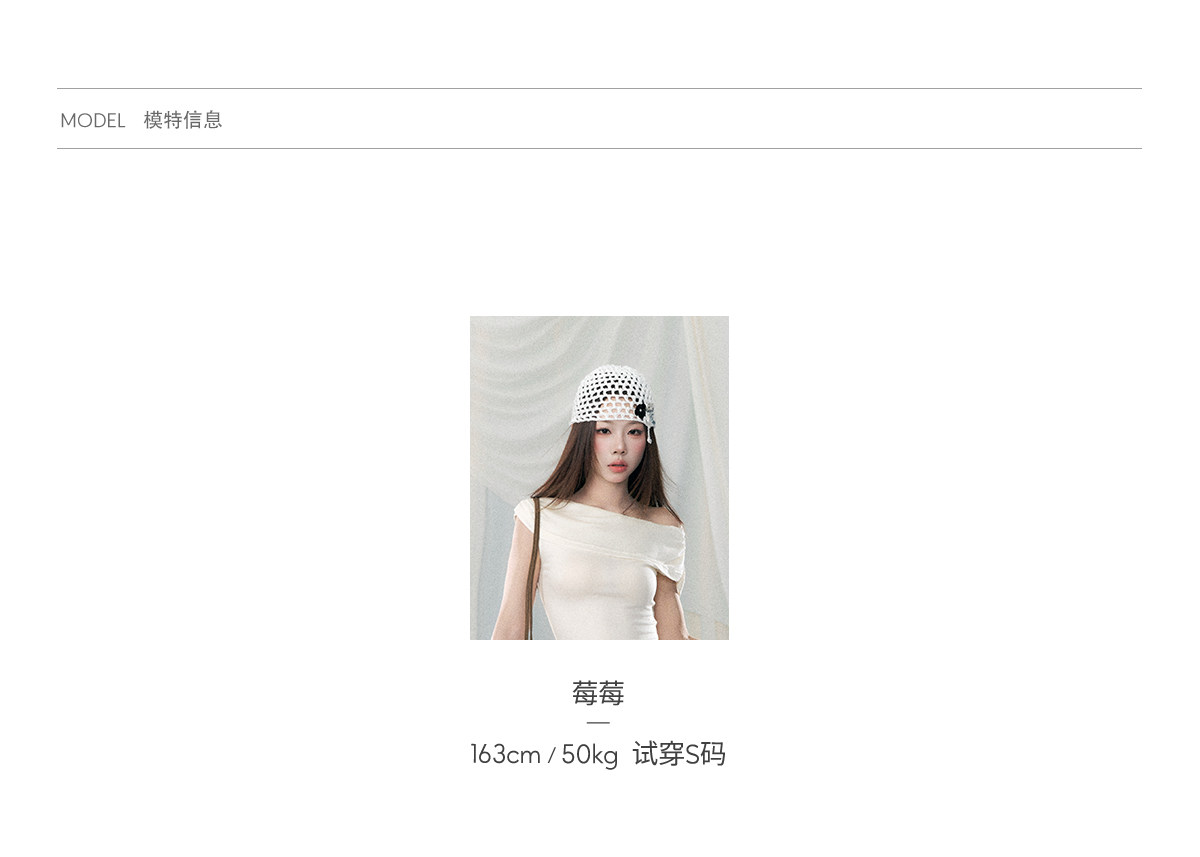
Task: Open the model photo thumbnail
Action: (x=599, y=478)
